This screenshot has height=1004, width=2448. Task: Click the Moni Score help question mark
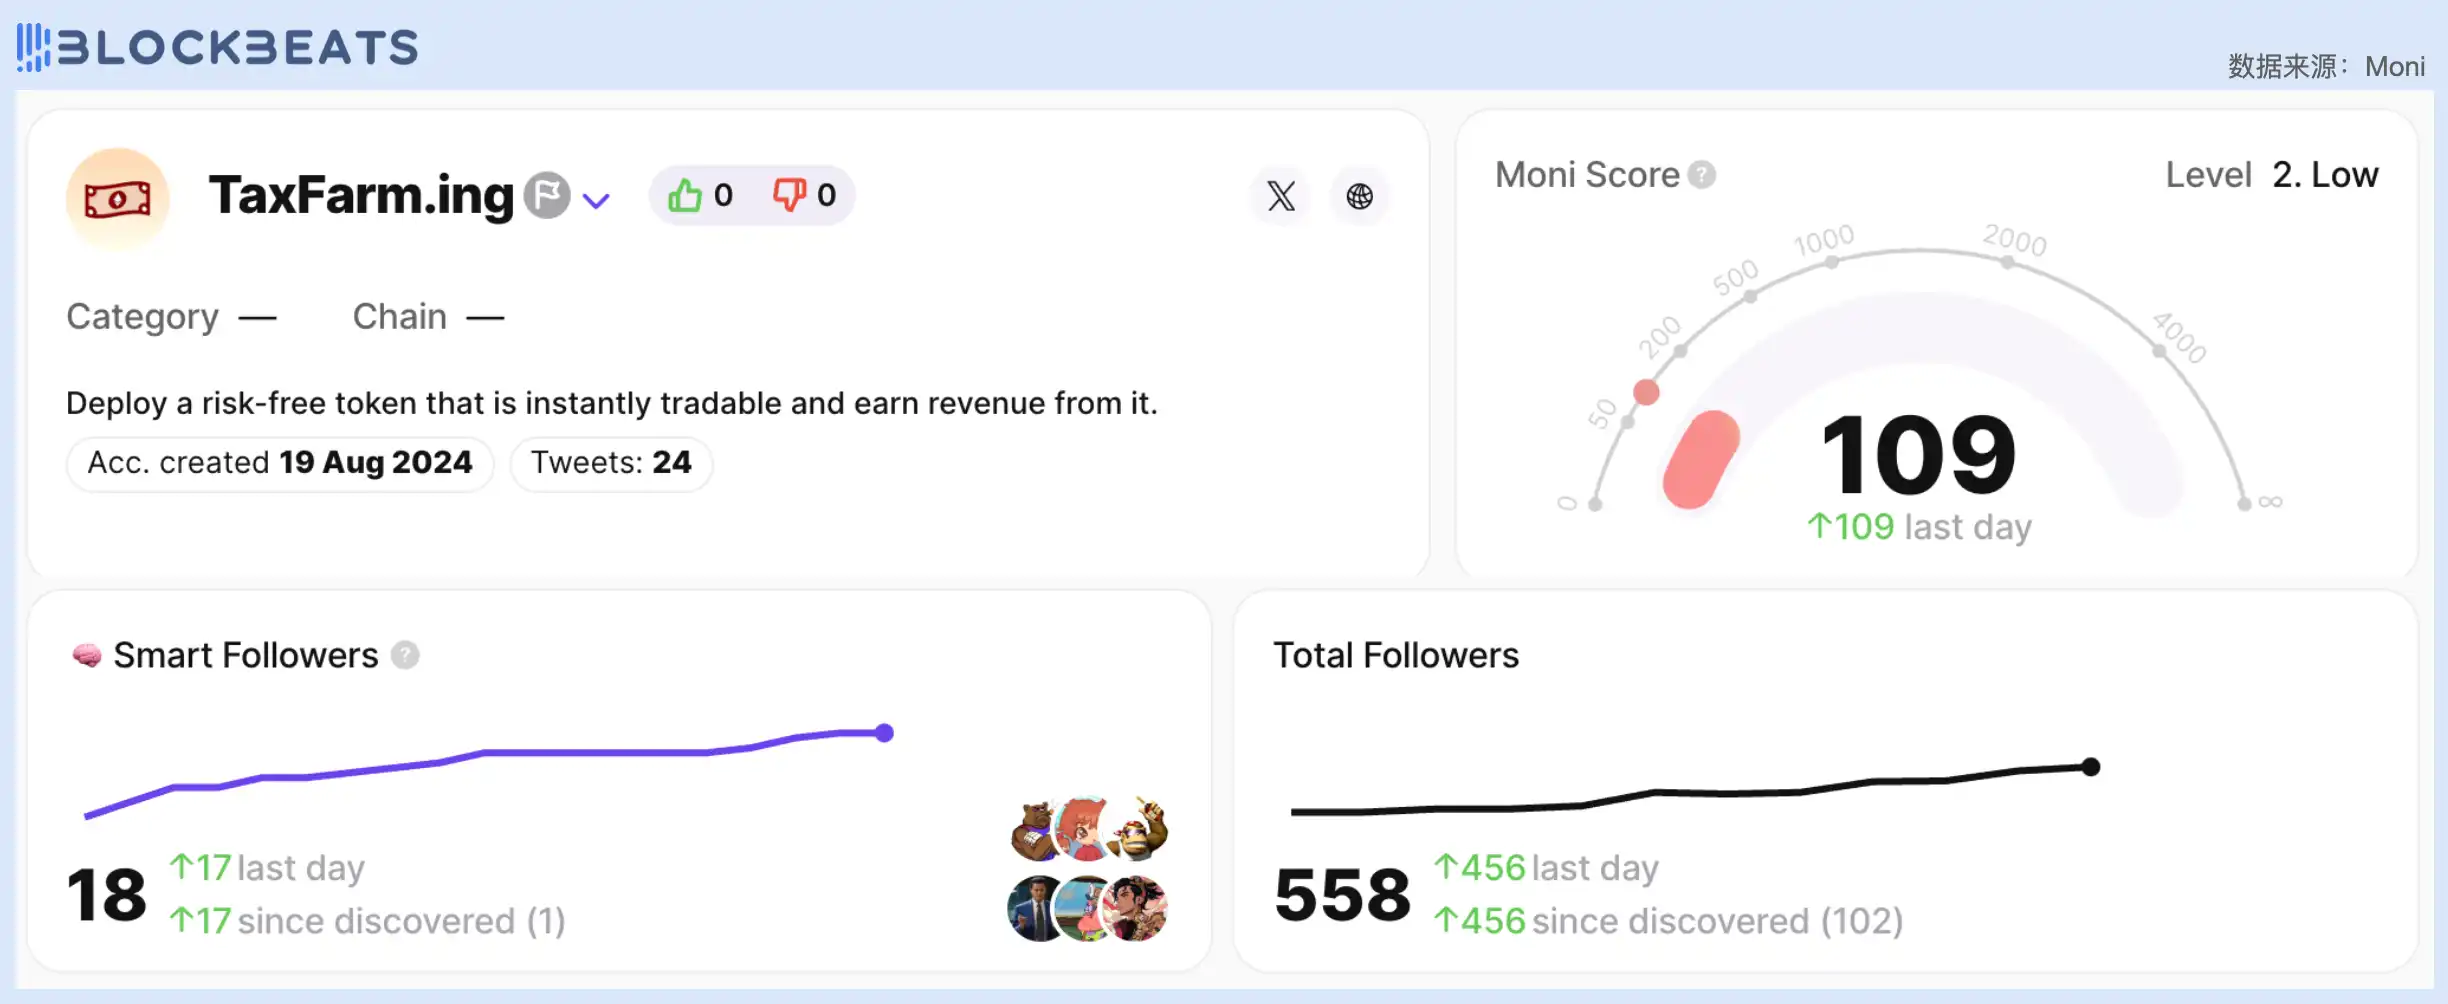tap(1701, 175)
